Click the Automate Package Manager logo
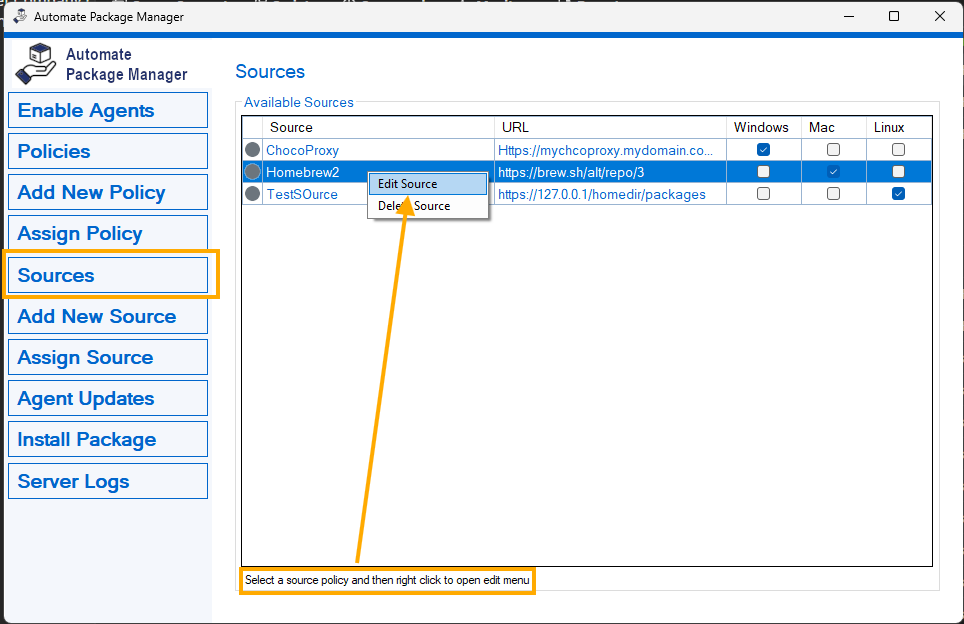The height and width of the screenshot is (624, 964). click(x=37, y=63)
